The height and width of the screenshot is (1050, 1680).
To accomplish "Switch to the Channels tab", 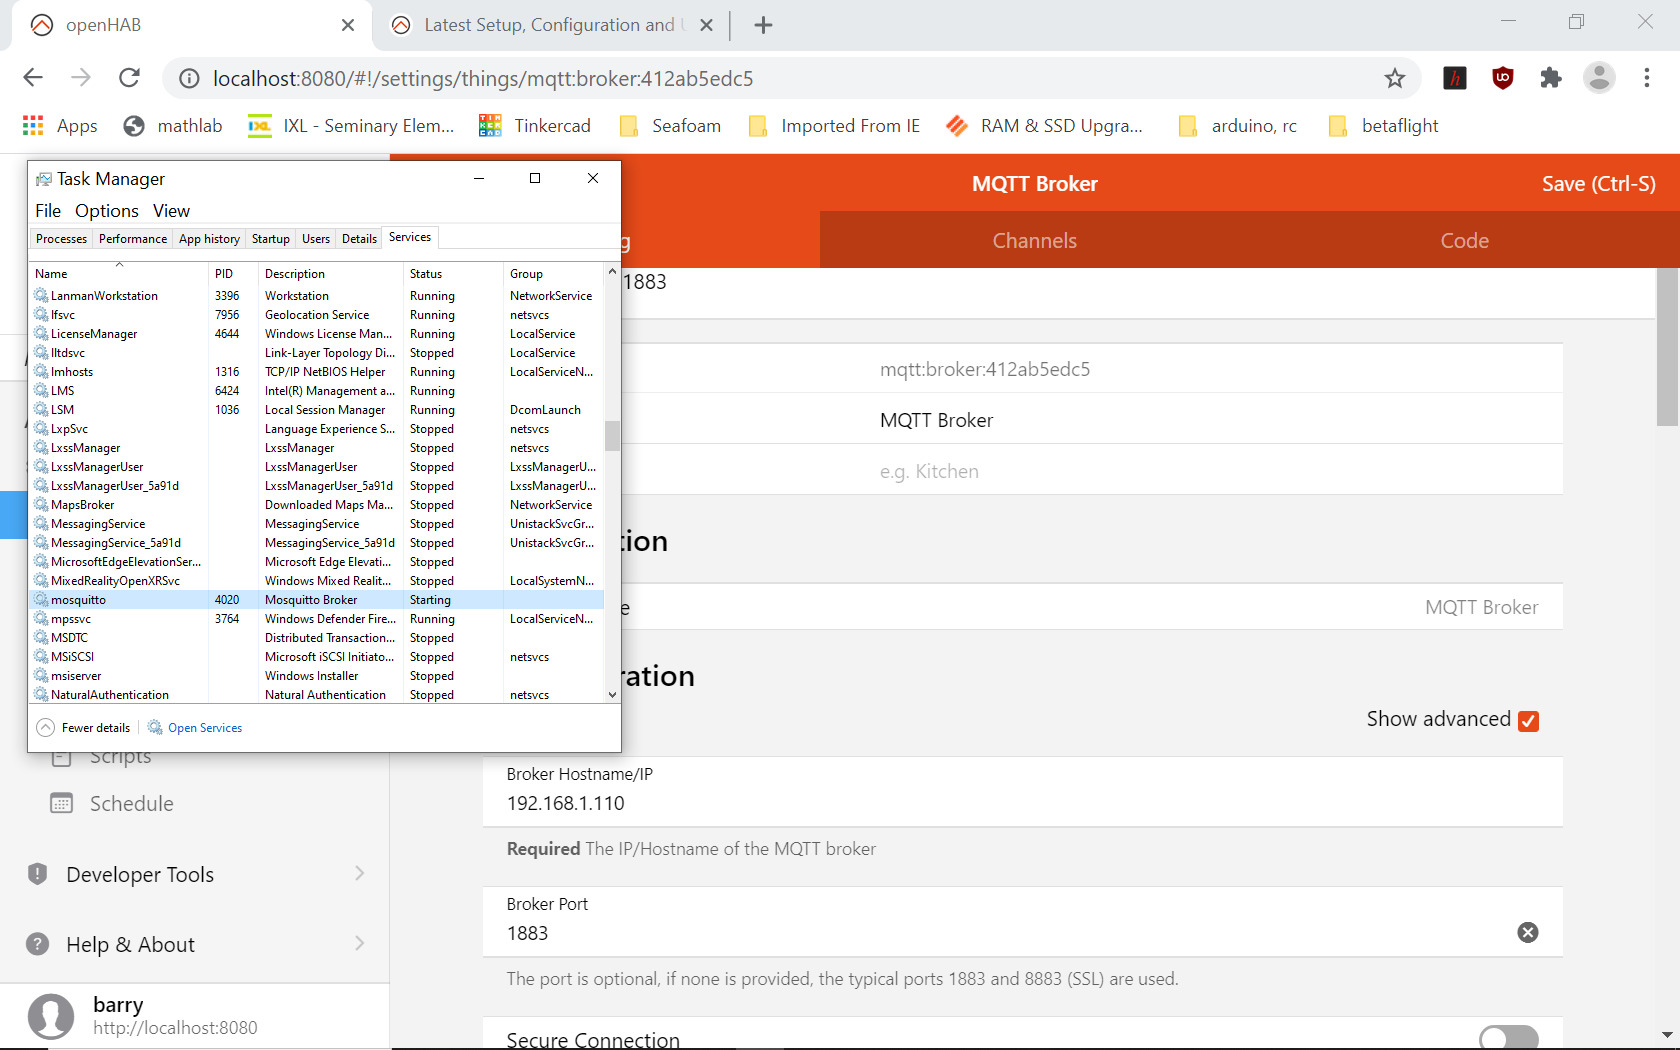I will pyautogui.click(x=1034, y=240).
